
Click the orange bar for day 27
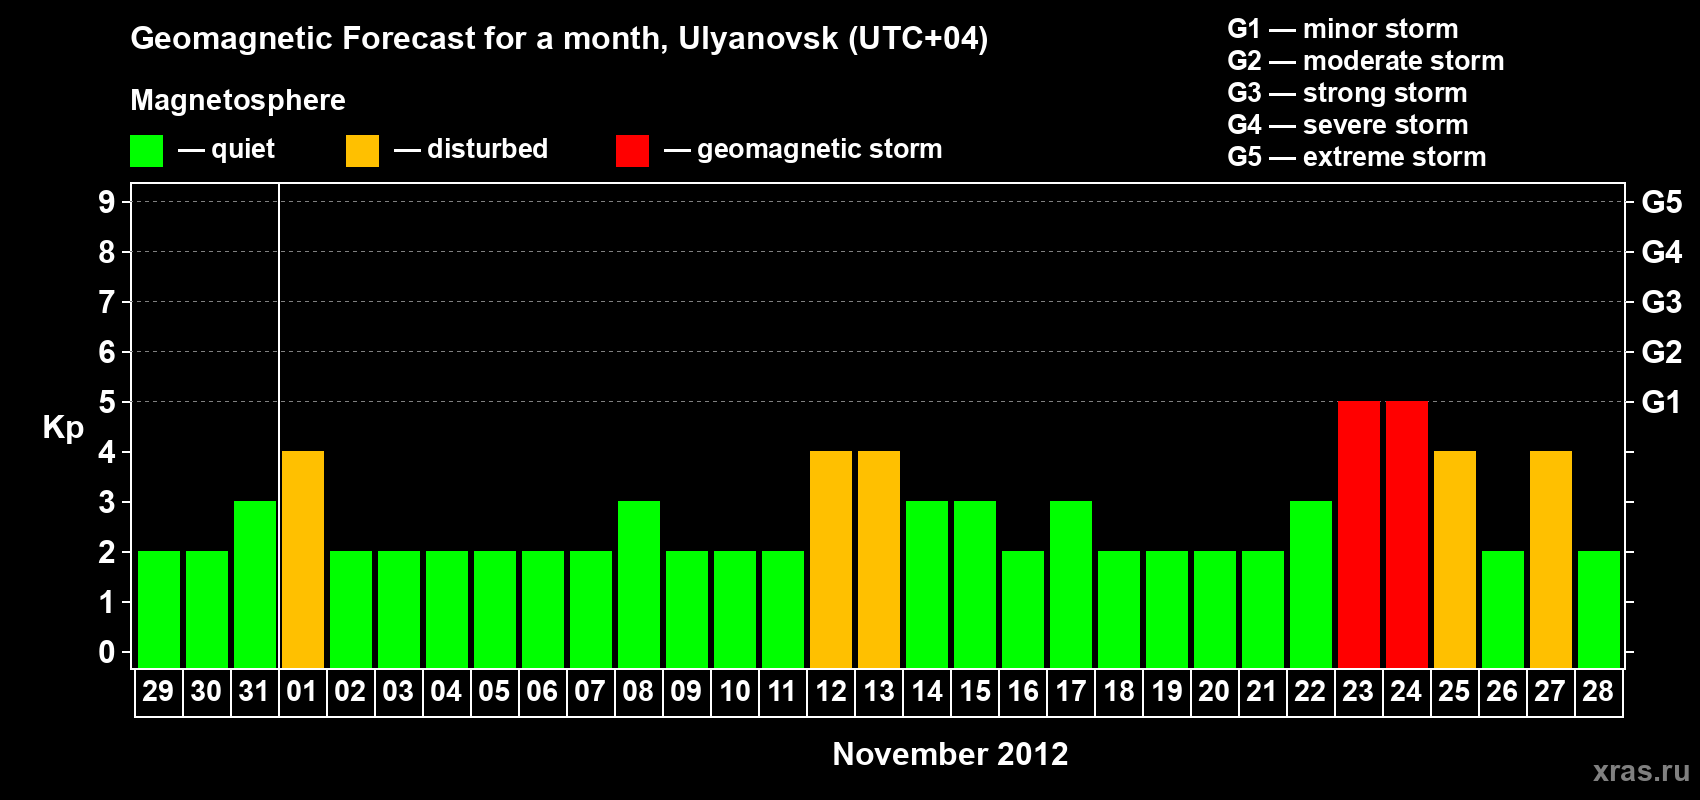point(1551,559)
